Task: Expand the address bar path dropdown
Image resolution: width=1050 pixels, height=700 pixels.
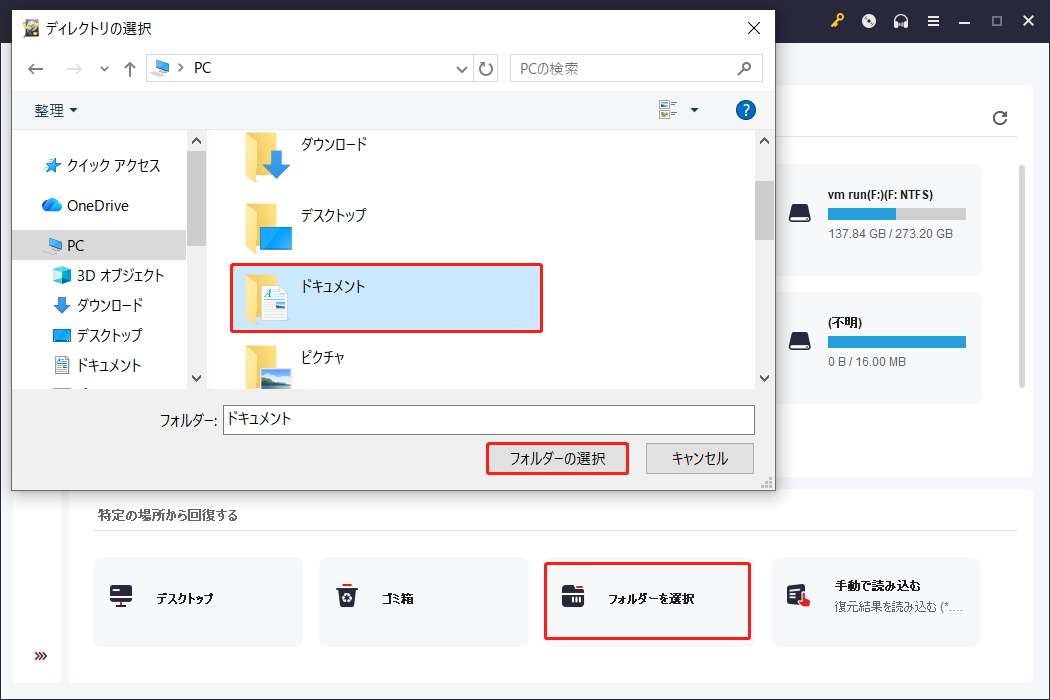Action: tap(461, 69)
